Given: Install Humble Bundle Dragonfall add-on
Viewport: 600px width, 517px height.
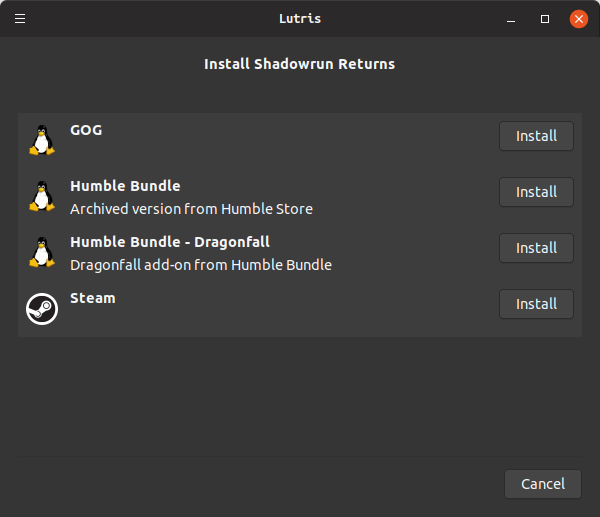Looking at the screenshot, I should [536, 248].
